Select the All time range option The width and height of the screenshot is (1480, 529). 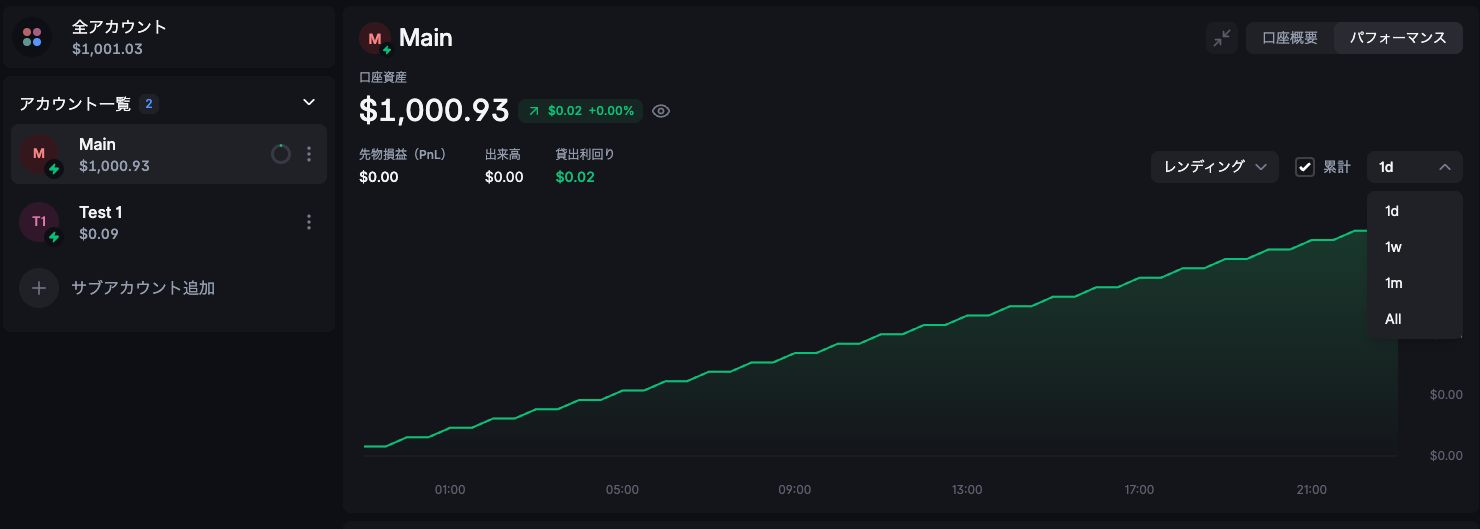coord(1393,319)
